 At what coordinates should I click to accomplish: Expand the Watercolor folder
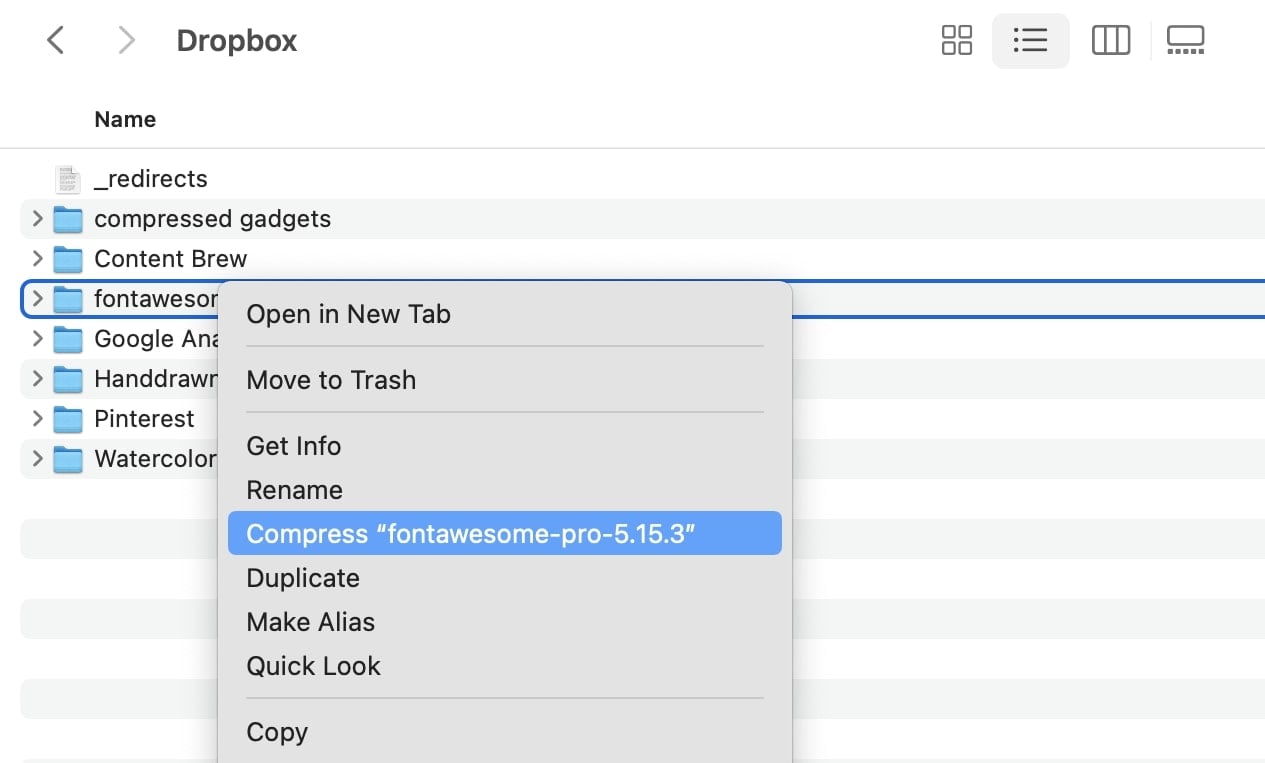coord(36,458)
